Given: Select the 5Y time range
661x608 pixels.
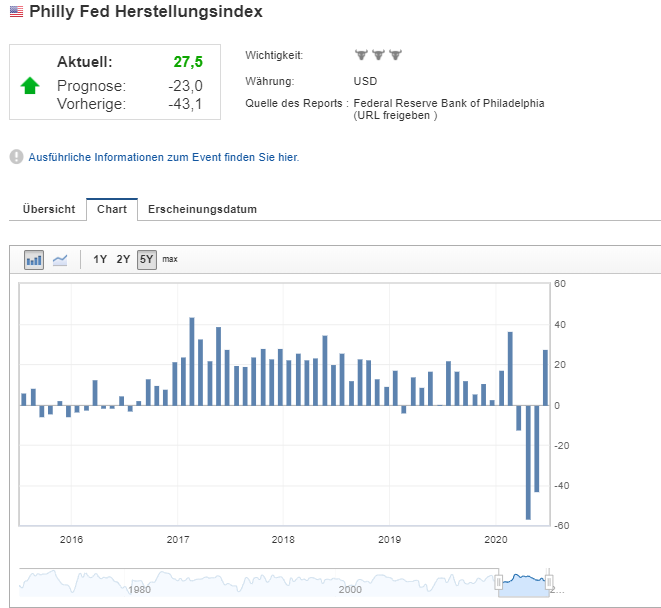Looking at the screenshot, I should 146,260.
